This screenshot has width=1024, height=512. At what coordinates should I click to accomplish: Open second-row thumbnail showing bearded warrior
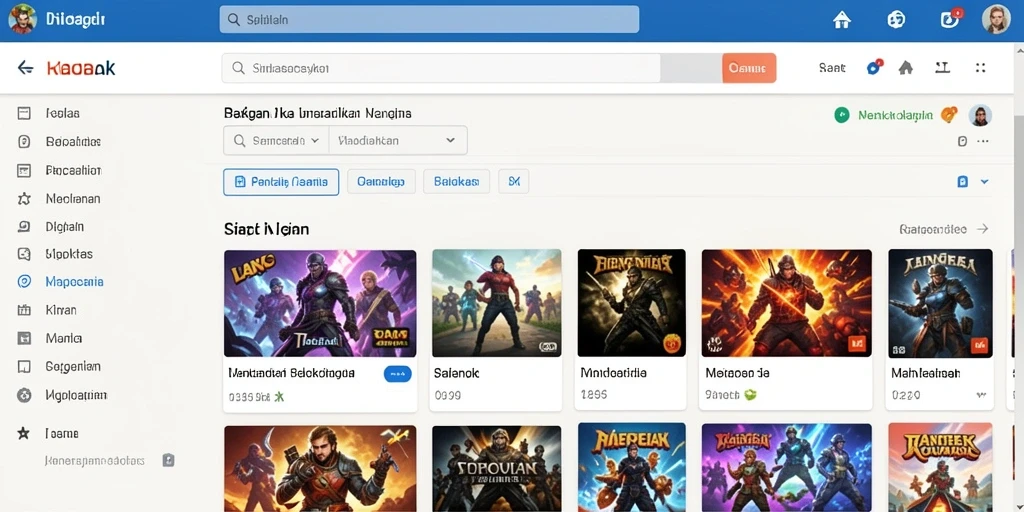[320, 468]
